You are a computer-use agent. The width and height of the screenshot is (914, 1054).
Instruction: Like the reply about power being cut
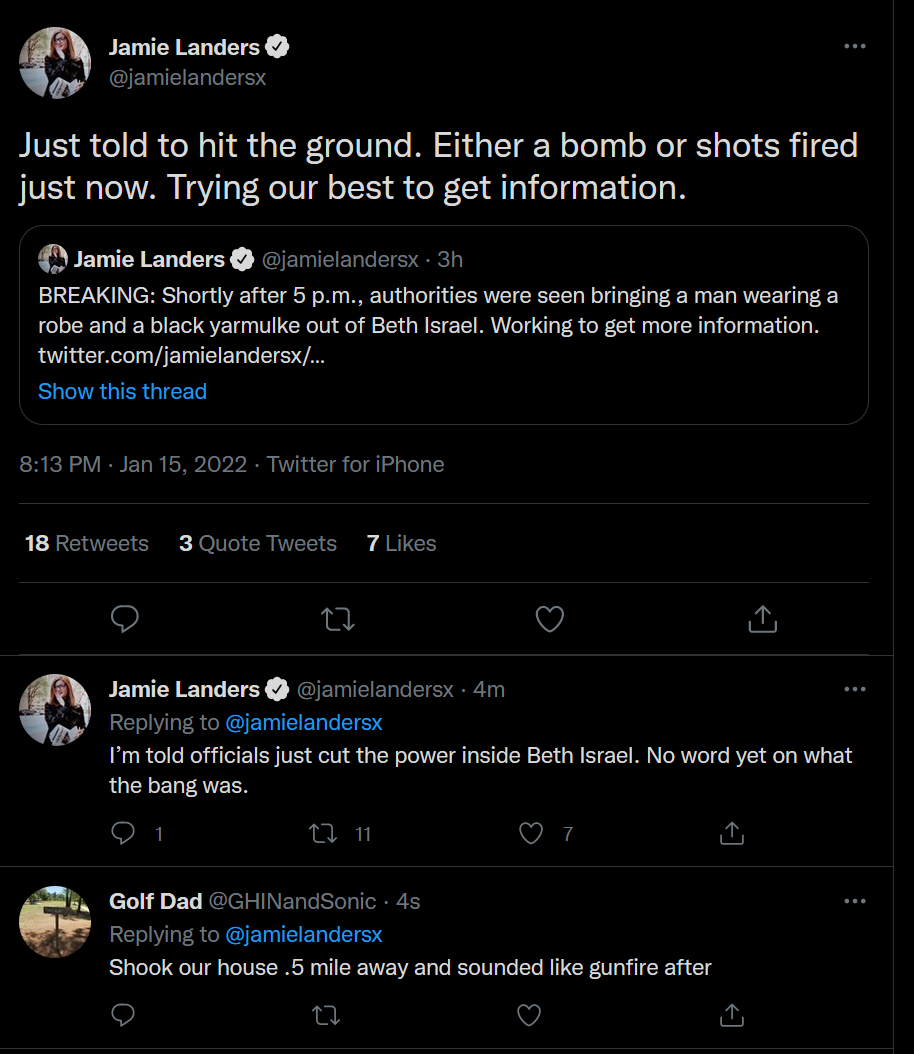click(531, 834)
